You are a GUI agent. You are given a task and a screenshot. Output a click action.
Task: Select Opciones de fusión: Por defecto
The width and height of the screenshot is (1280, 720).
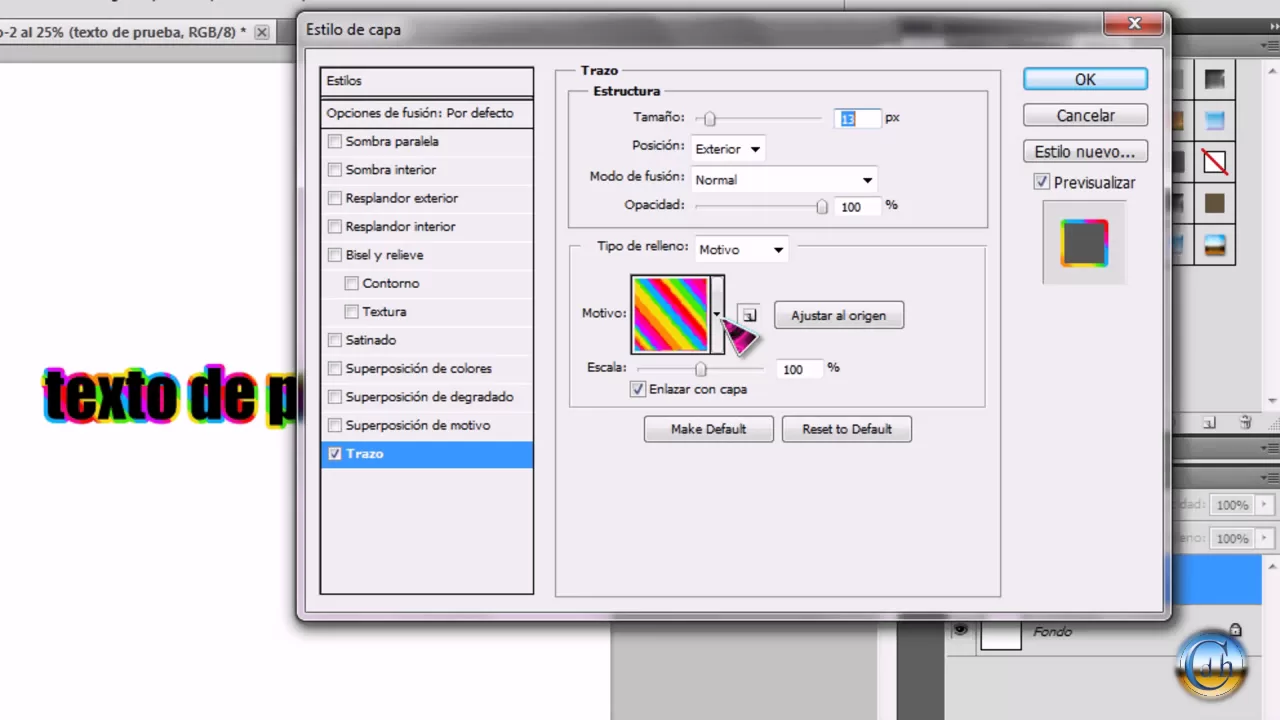(x=426, y=113)
